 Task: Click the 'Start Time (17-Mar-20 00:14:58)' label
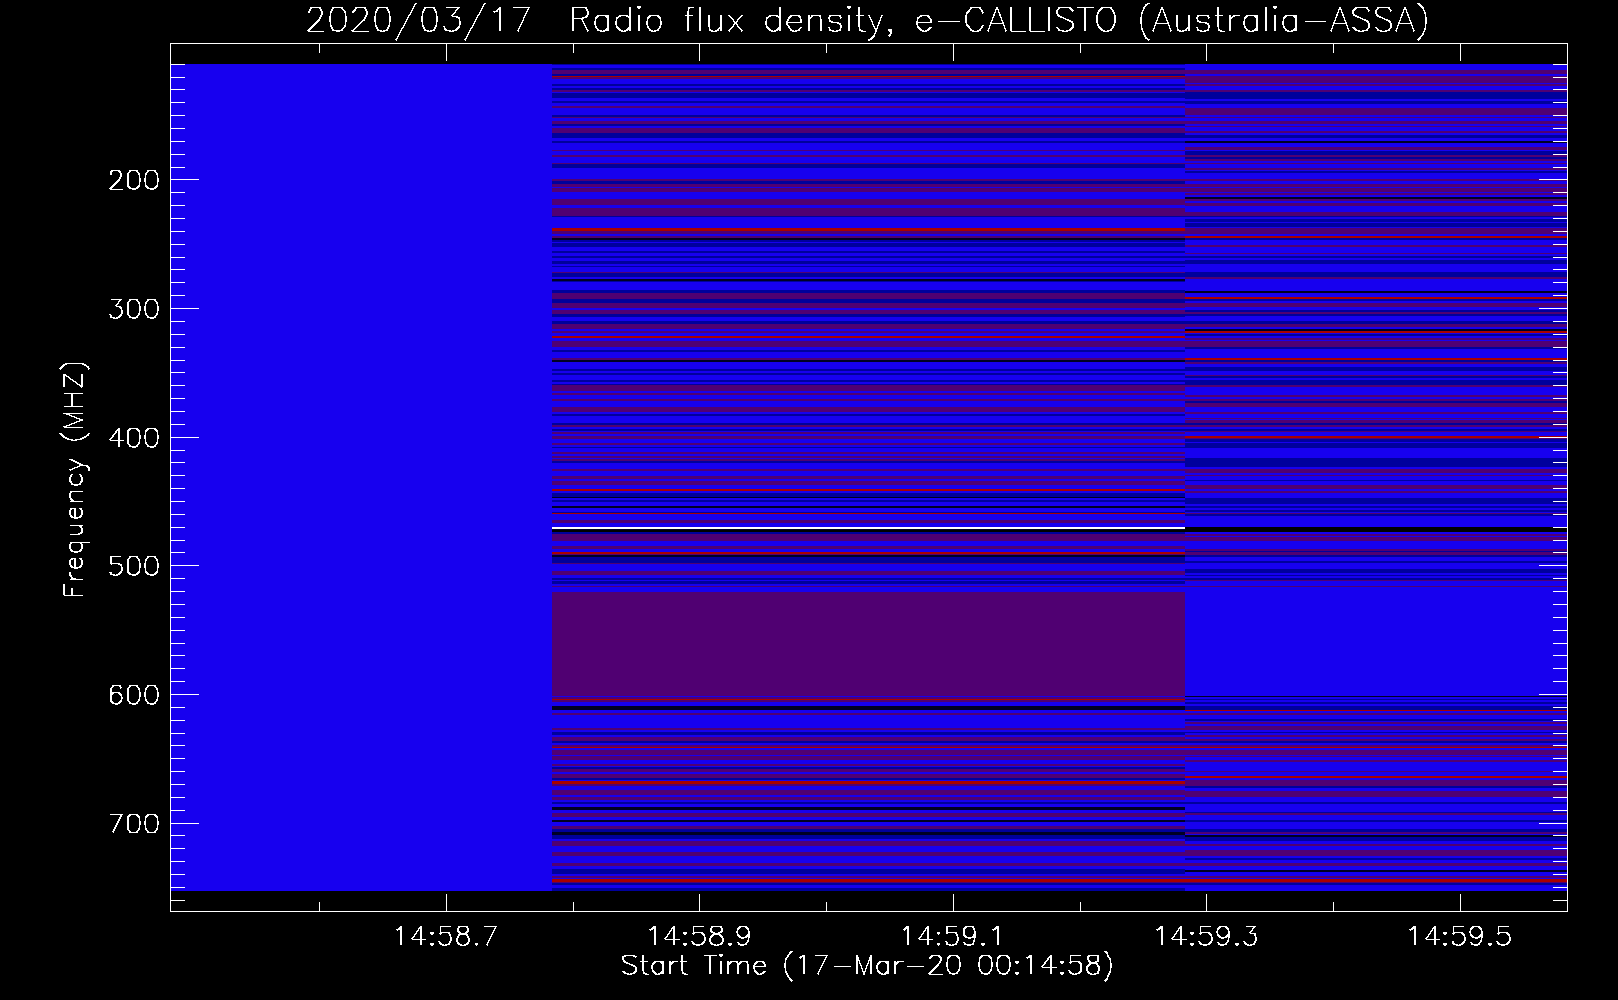[x=867, y=966]
